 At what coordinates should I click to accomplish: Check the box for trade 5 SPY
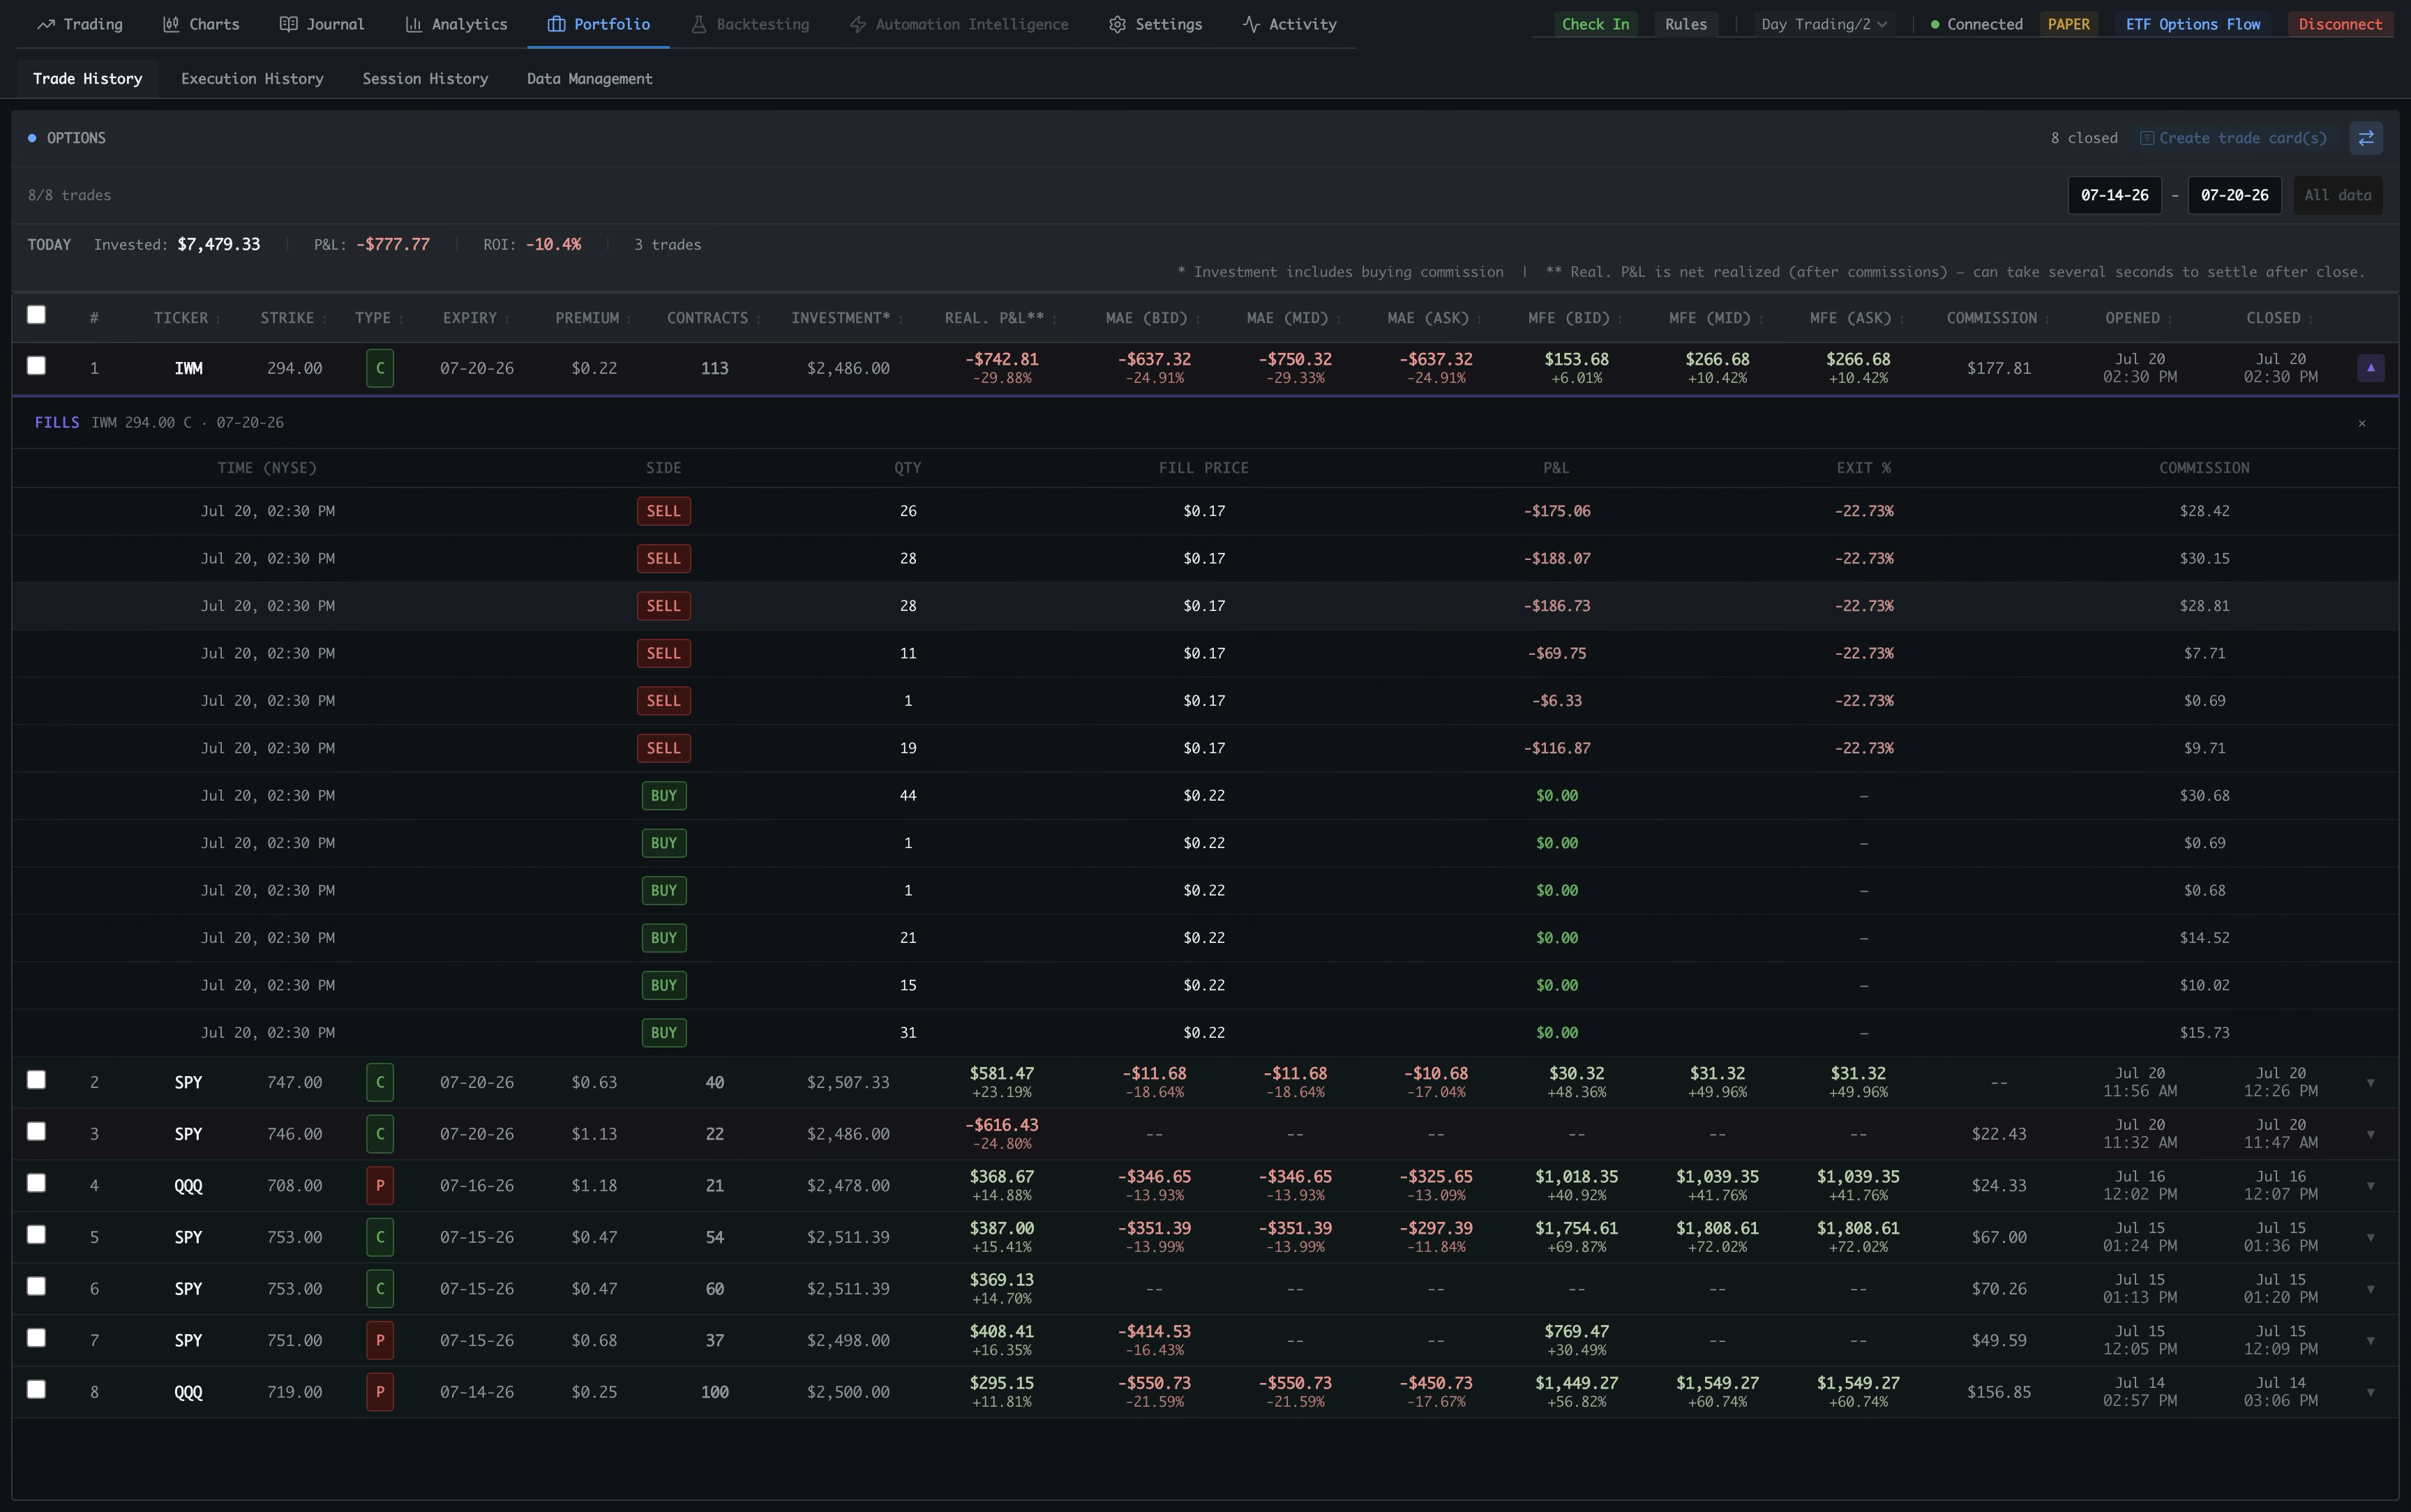[x=36, y=1235]
